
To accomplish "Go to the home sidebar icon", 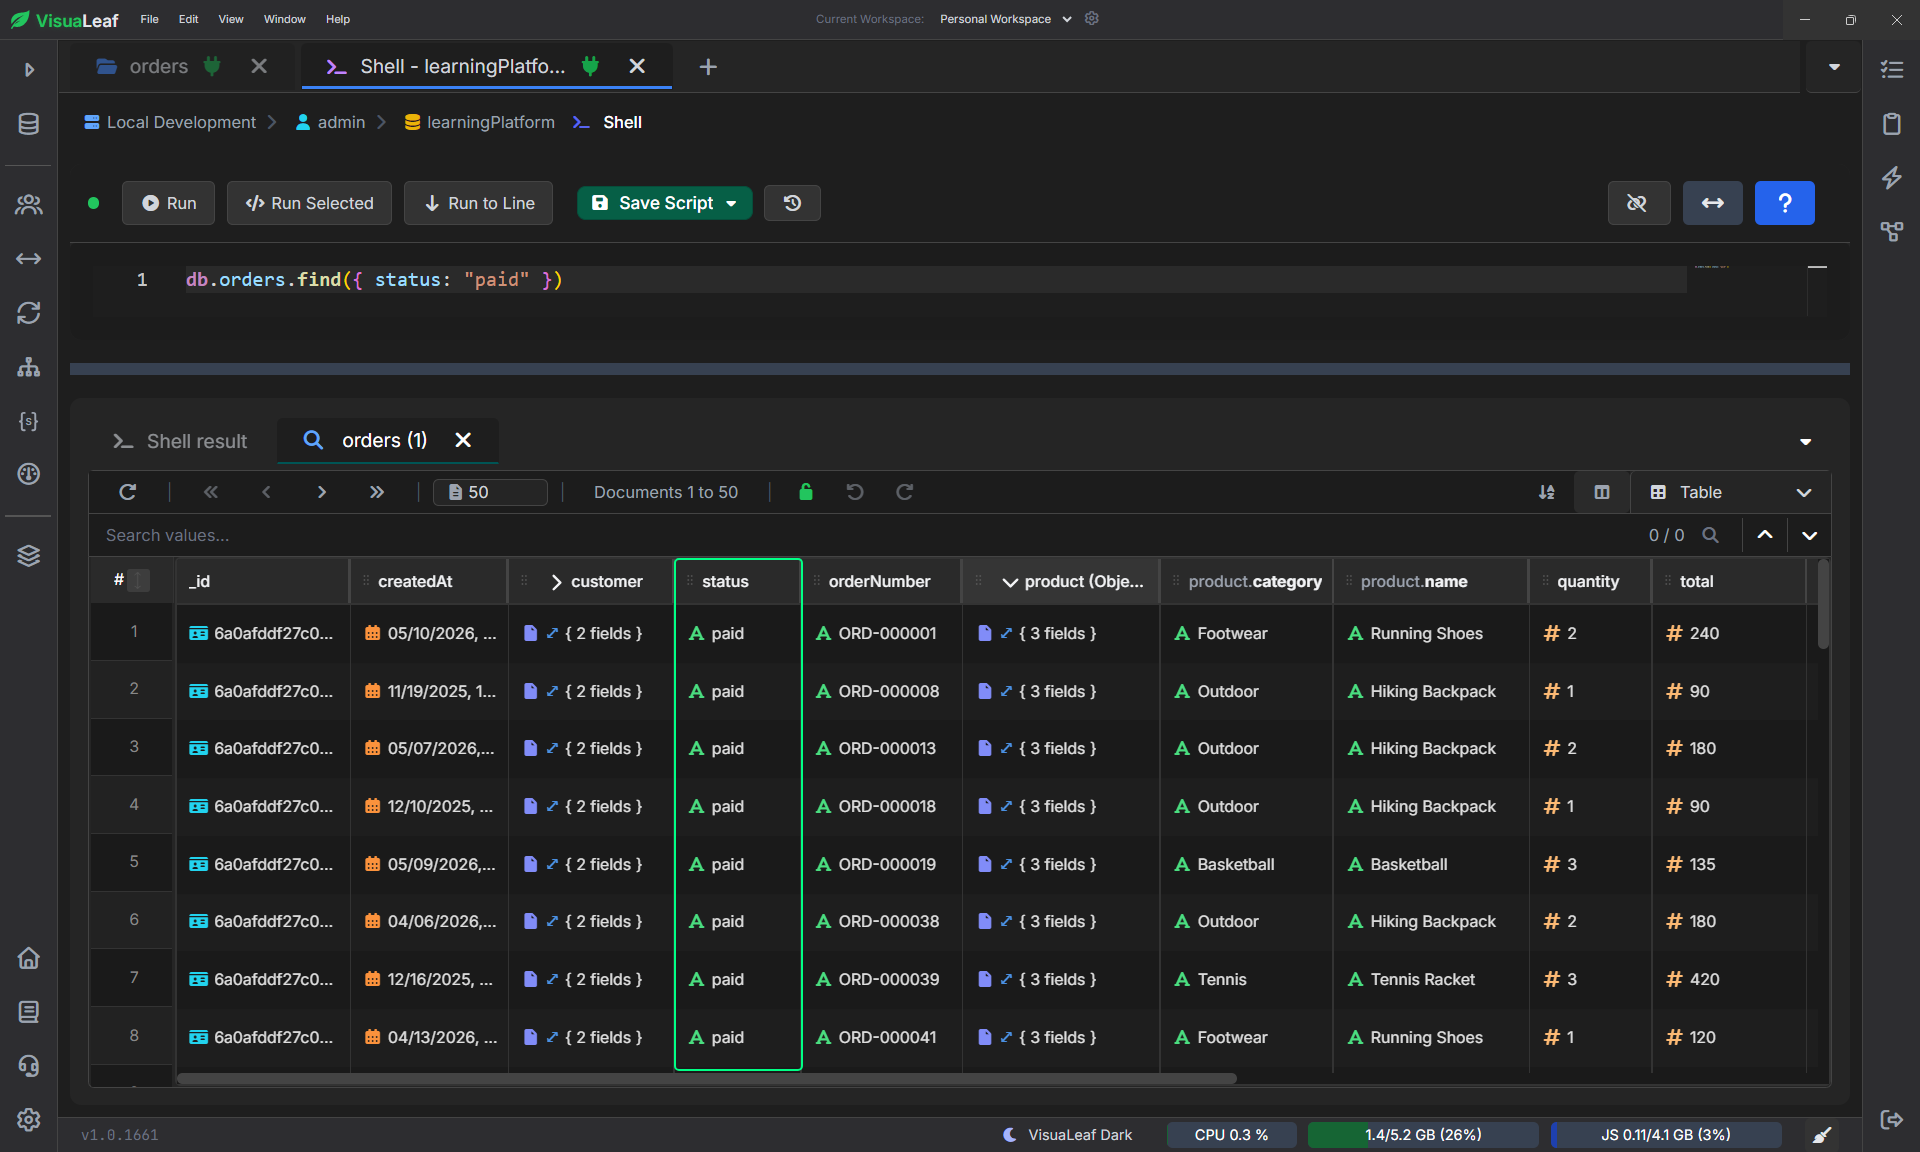I will point(29,958).
